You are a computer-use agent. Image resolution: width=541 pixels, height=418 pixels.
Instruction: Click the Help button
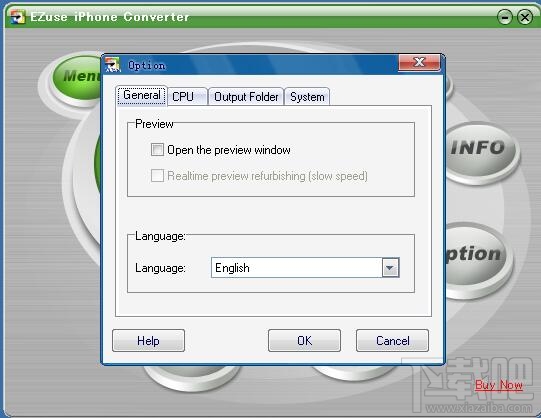click(x=148, y=341)
